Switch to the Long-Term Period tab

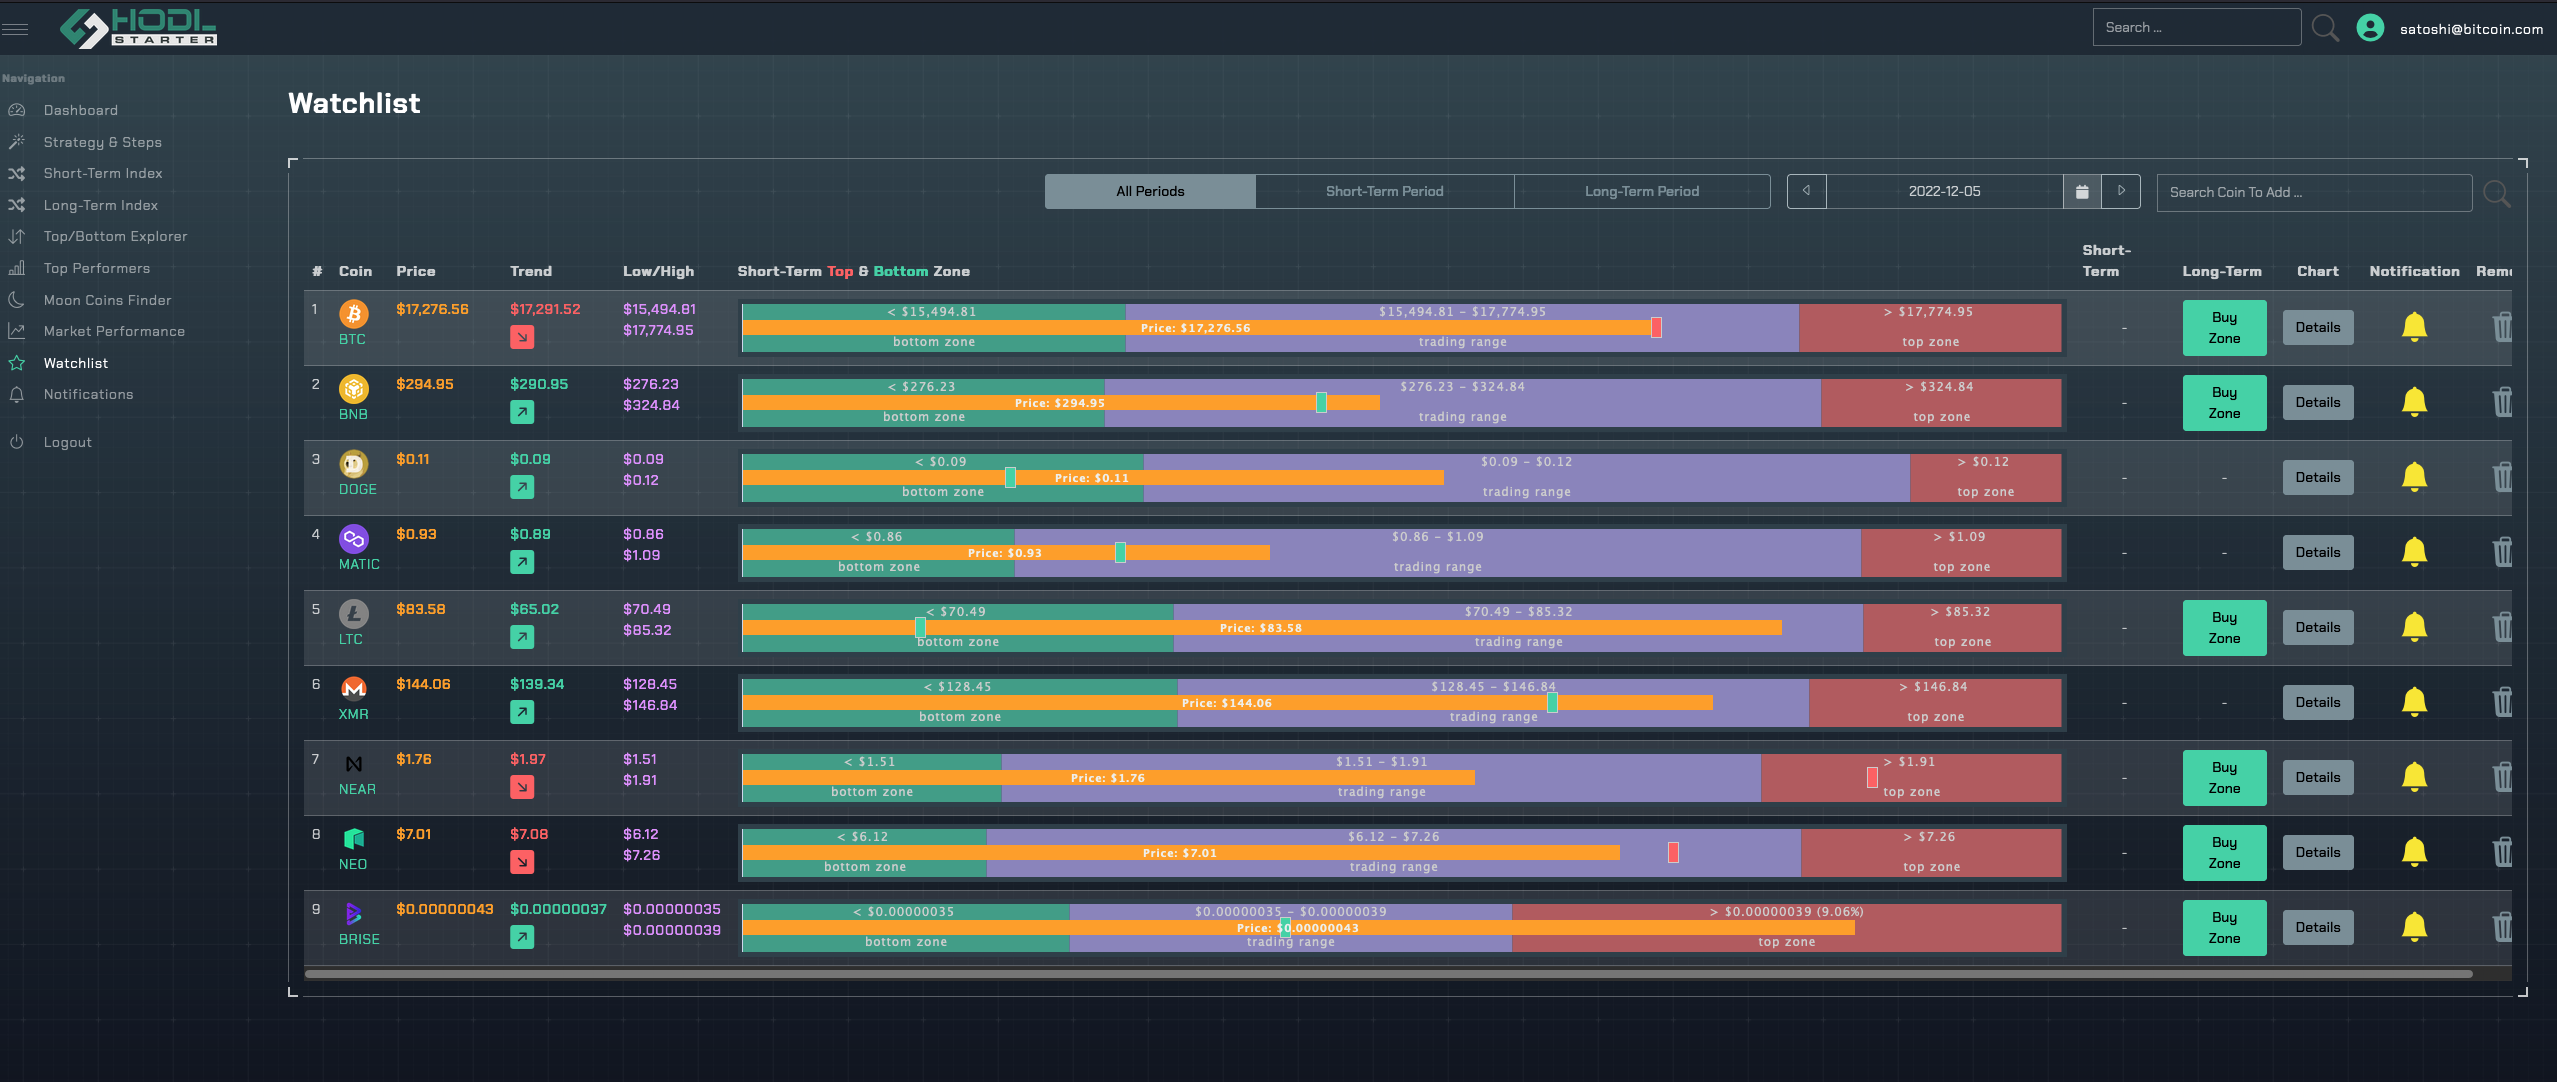click(x=1642, y=191)
